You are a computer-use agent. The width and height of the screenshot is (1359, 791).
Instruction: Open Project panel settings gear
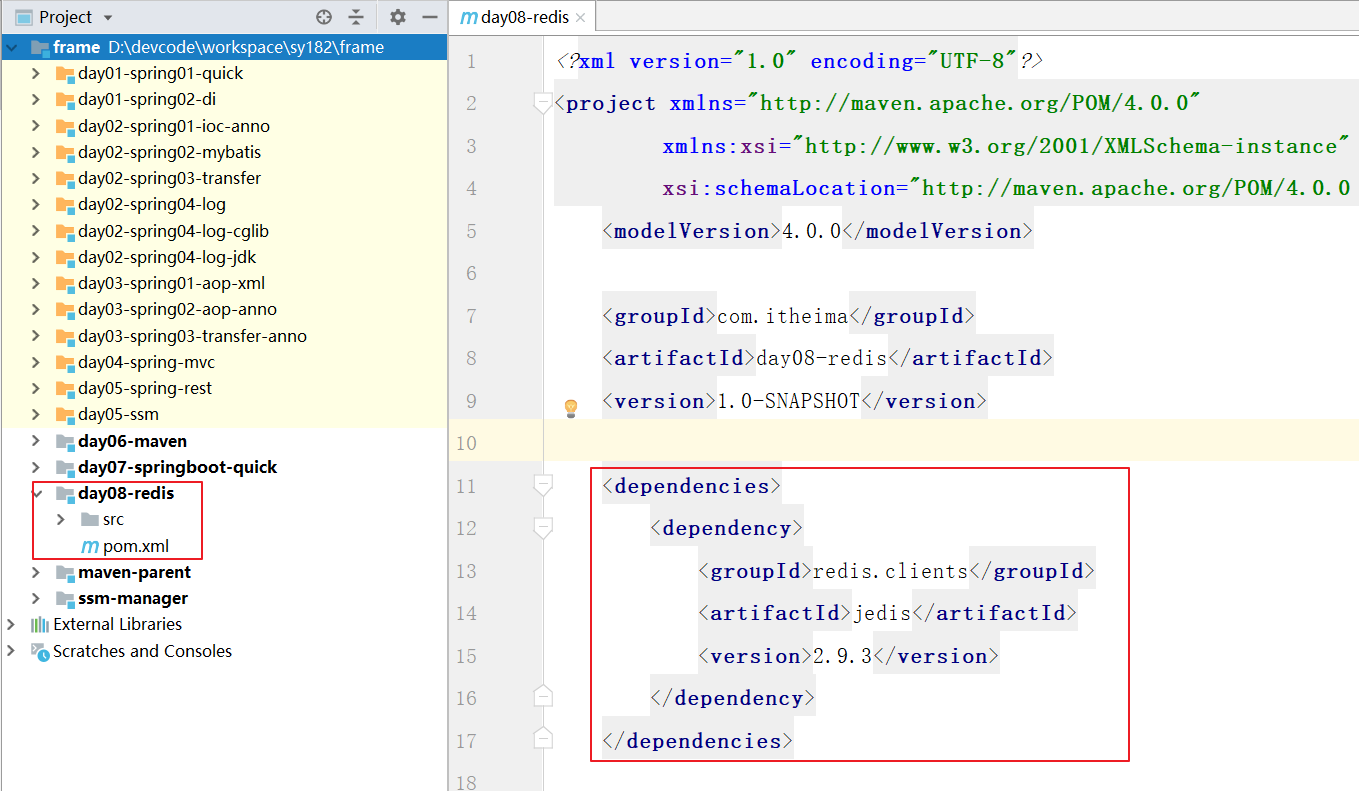pos(398,17)
